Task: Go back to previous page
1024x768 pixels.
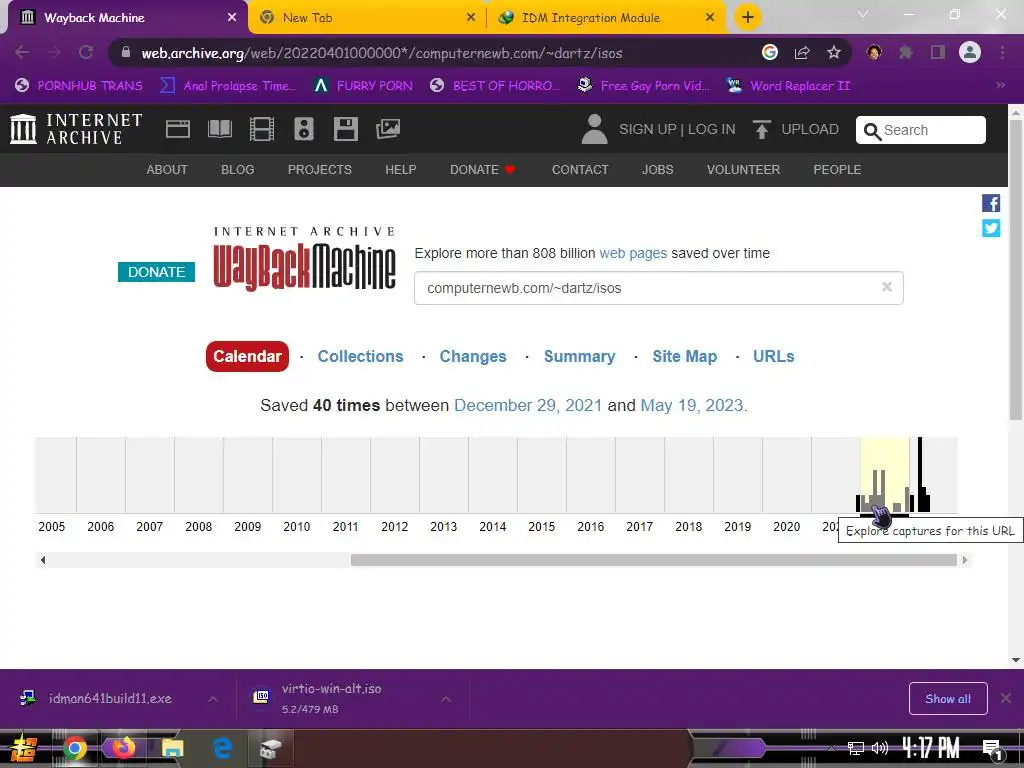Action: point(22,52)
